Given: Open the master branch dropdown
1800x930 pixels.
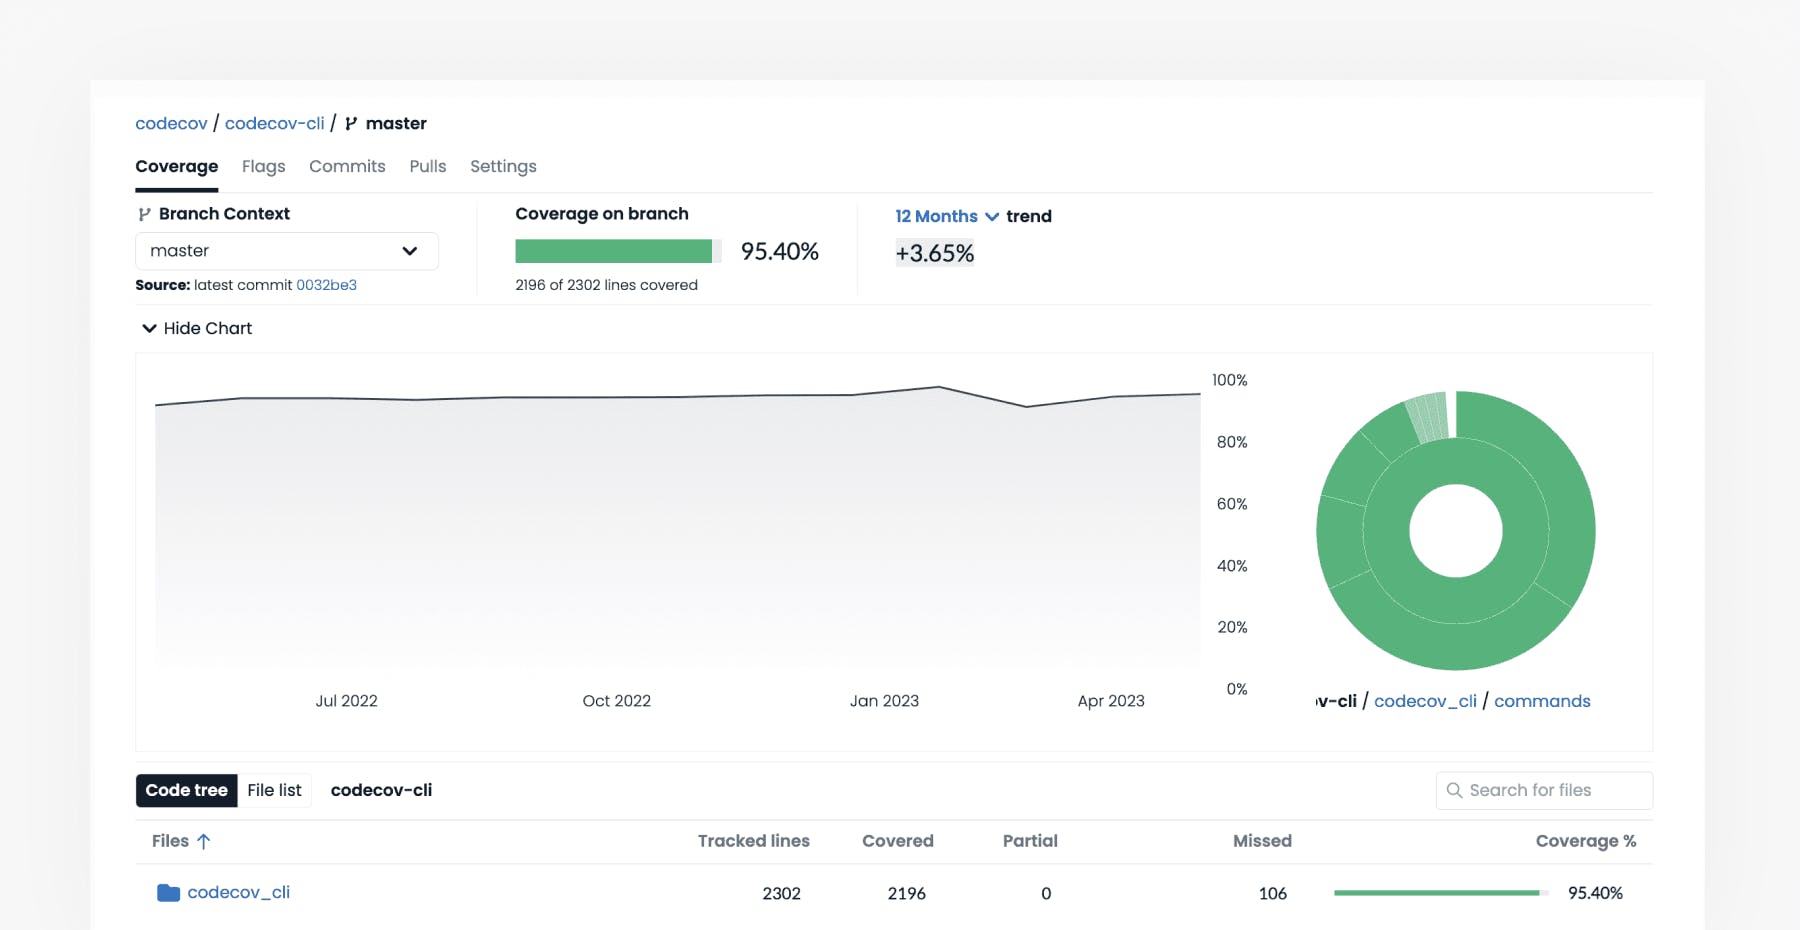Looking at the screenshot, I should coord(286,251).
